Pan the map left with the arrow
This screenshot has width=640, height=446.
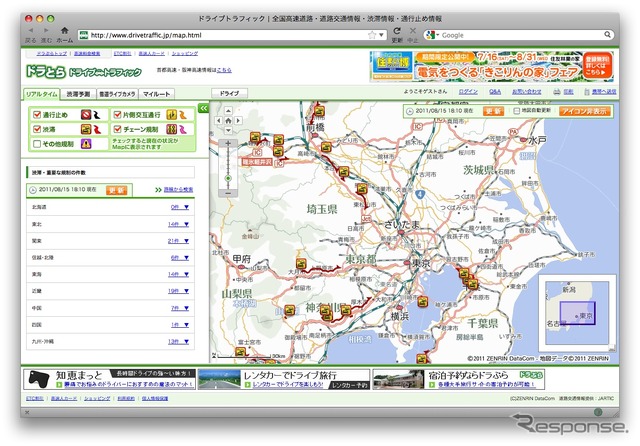(218, 120)
